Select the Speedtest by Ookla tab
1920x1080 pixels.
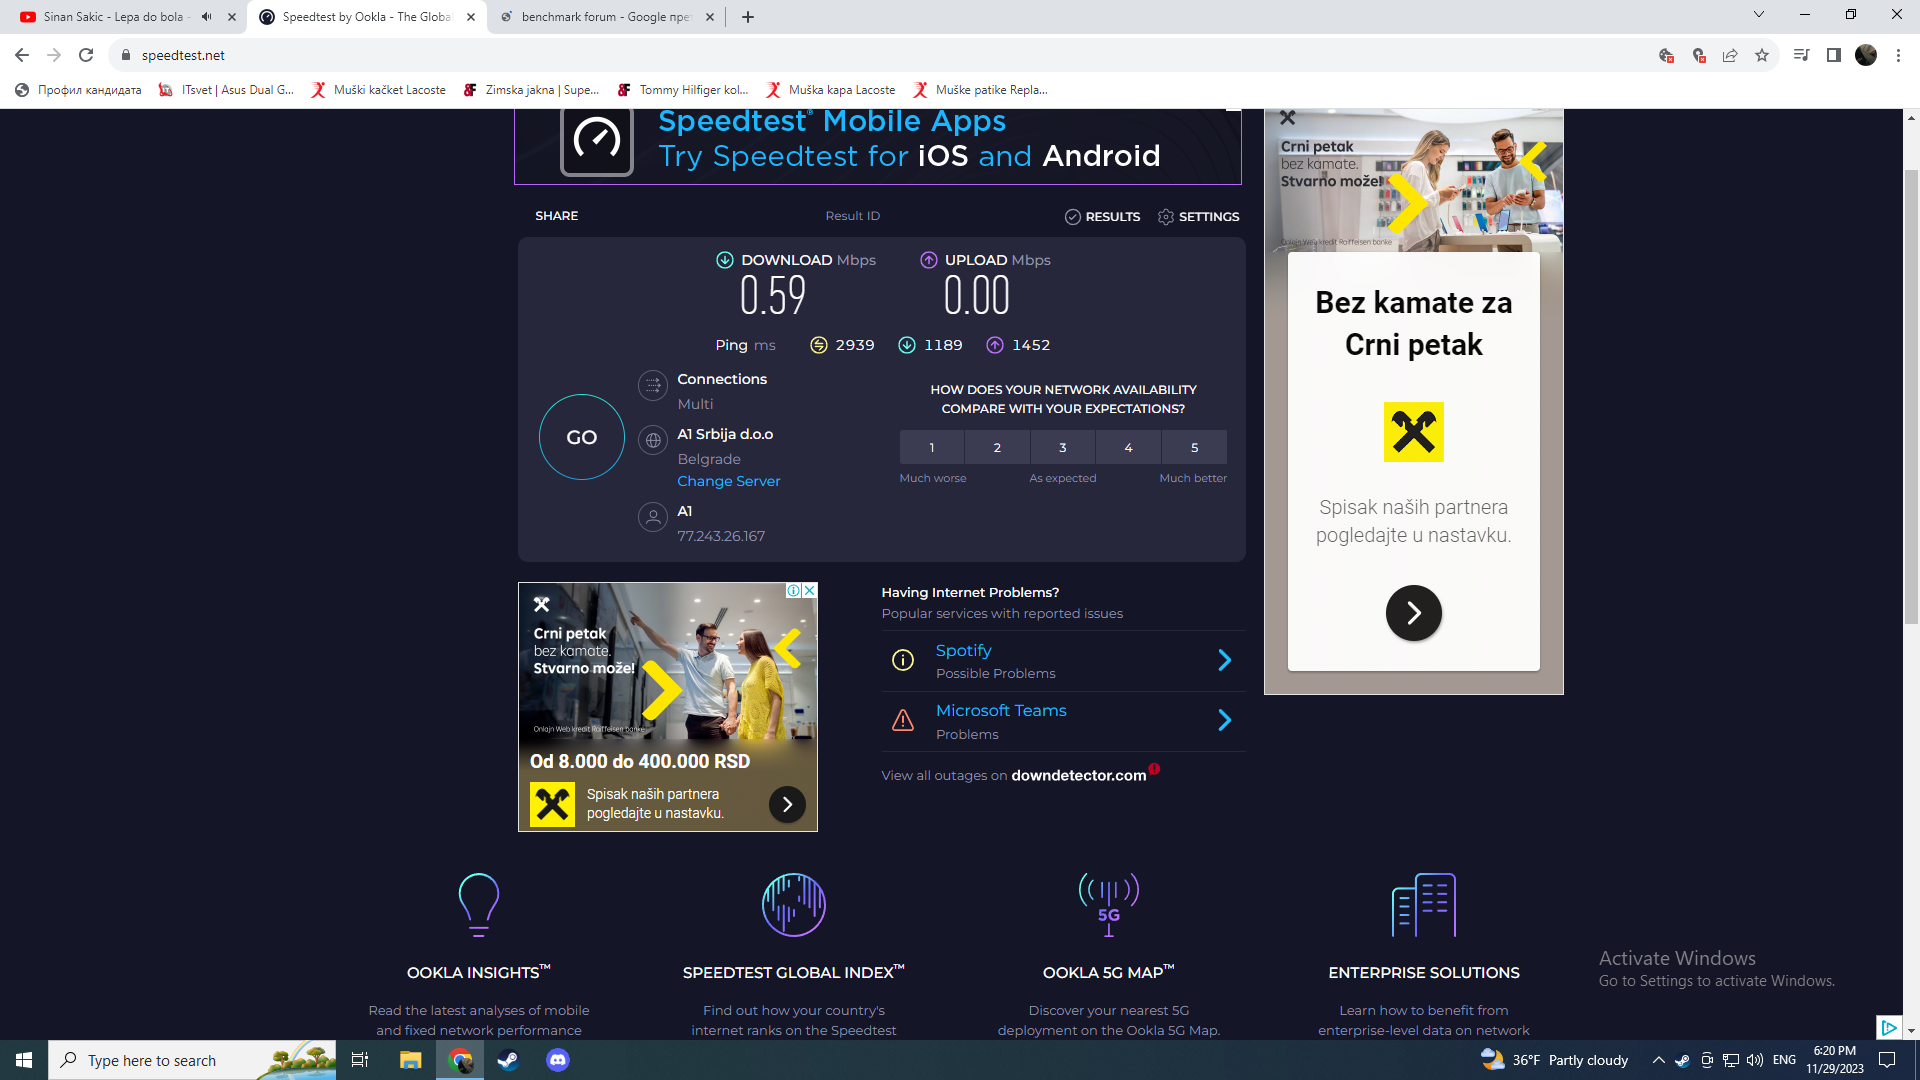366,17
